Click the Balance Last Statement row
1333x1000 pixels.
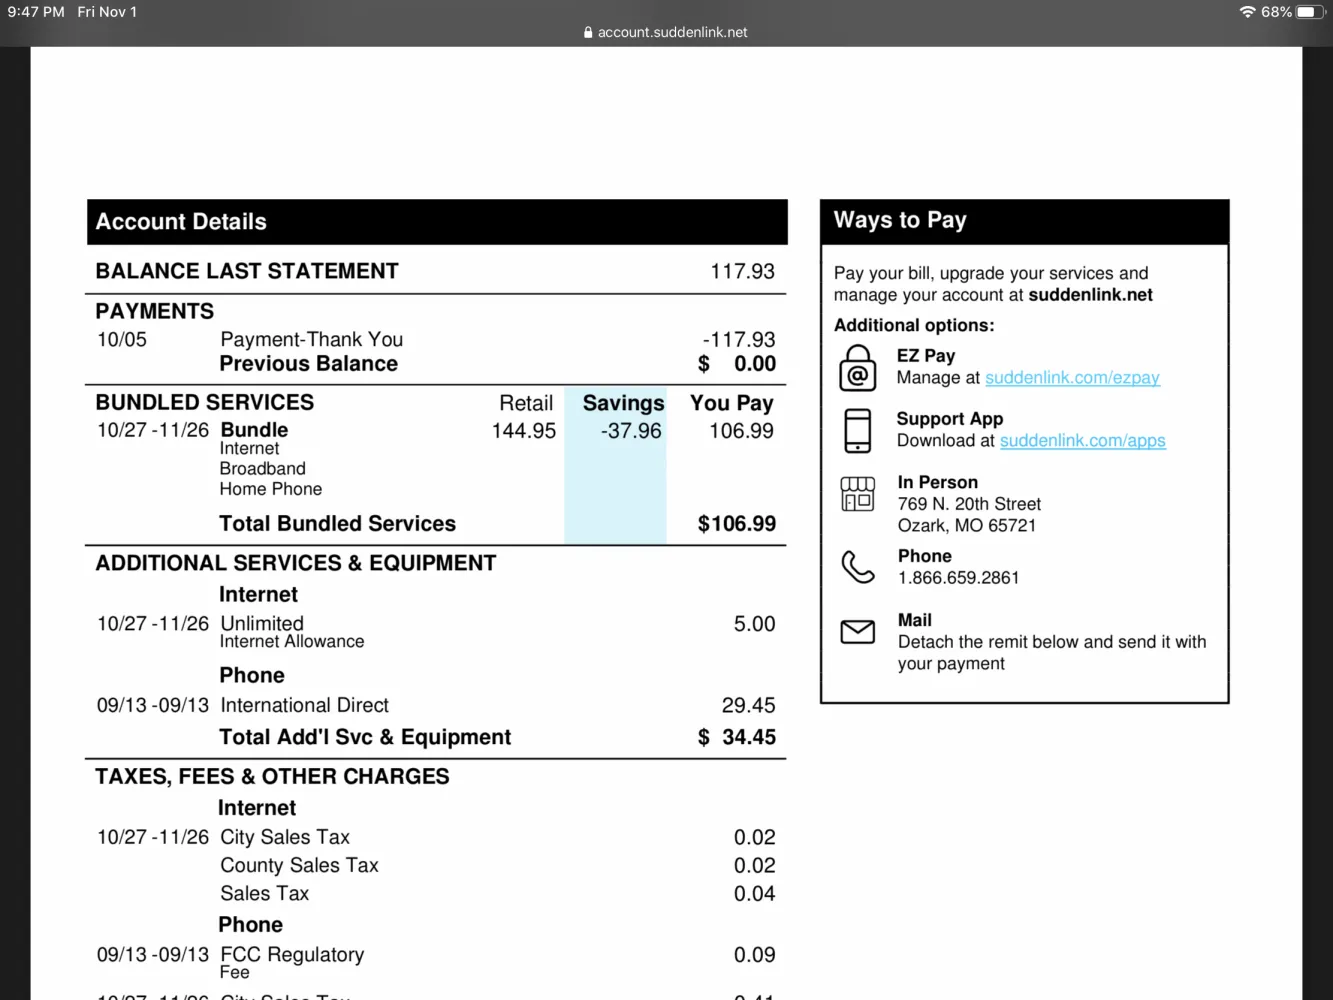[x=436, y=272]
